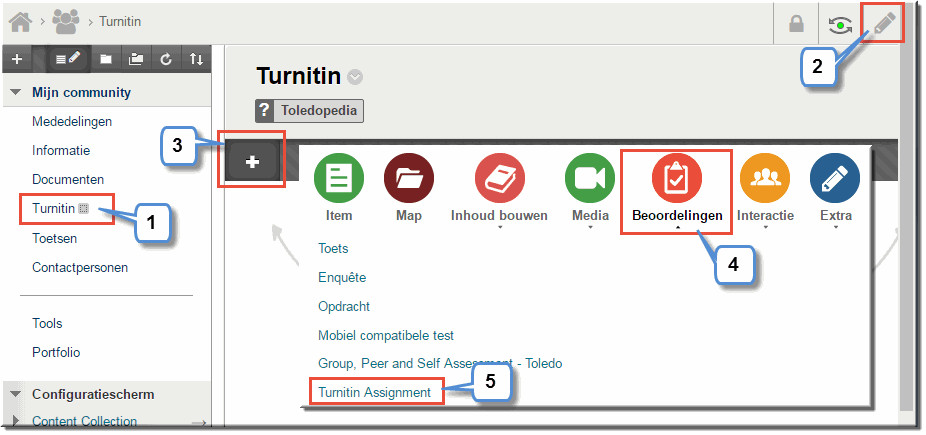This screenshot has width=926, height=435.
Task: Toggle student preview eye icon
Action: point(840,25)
